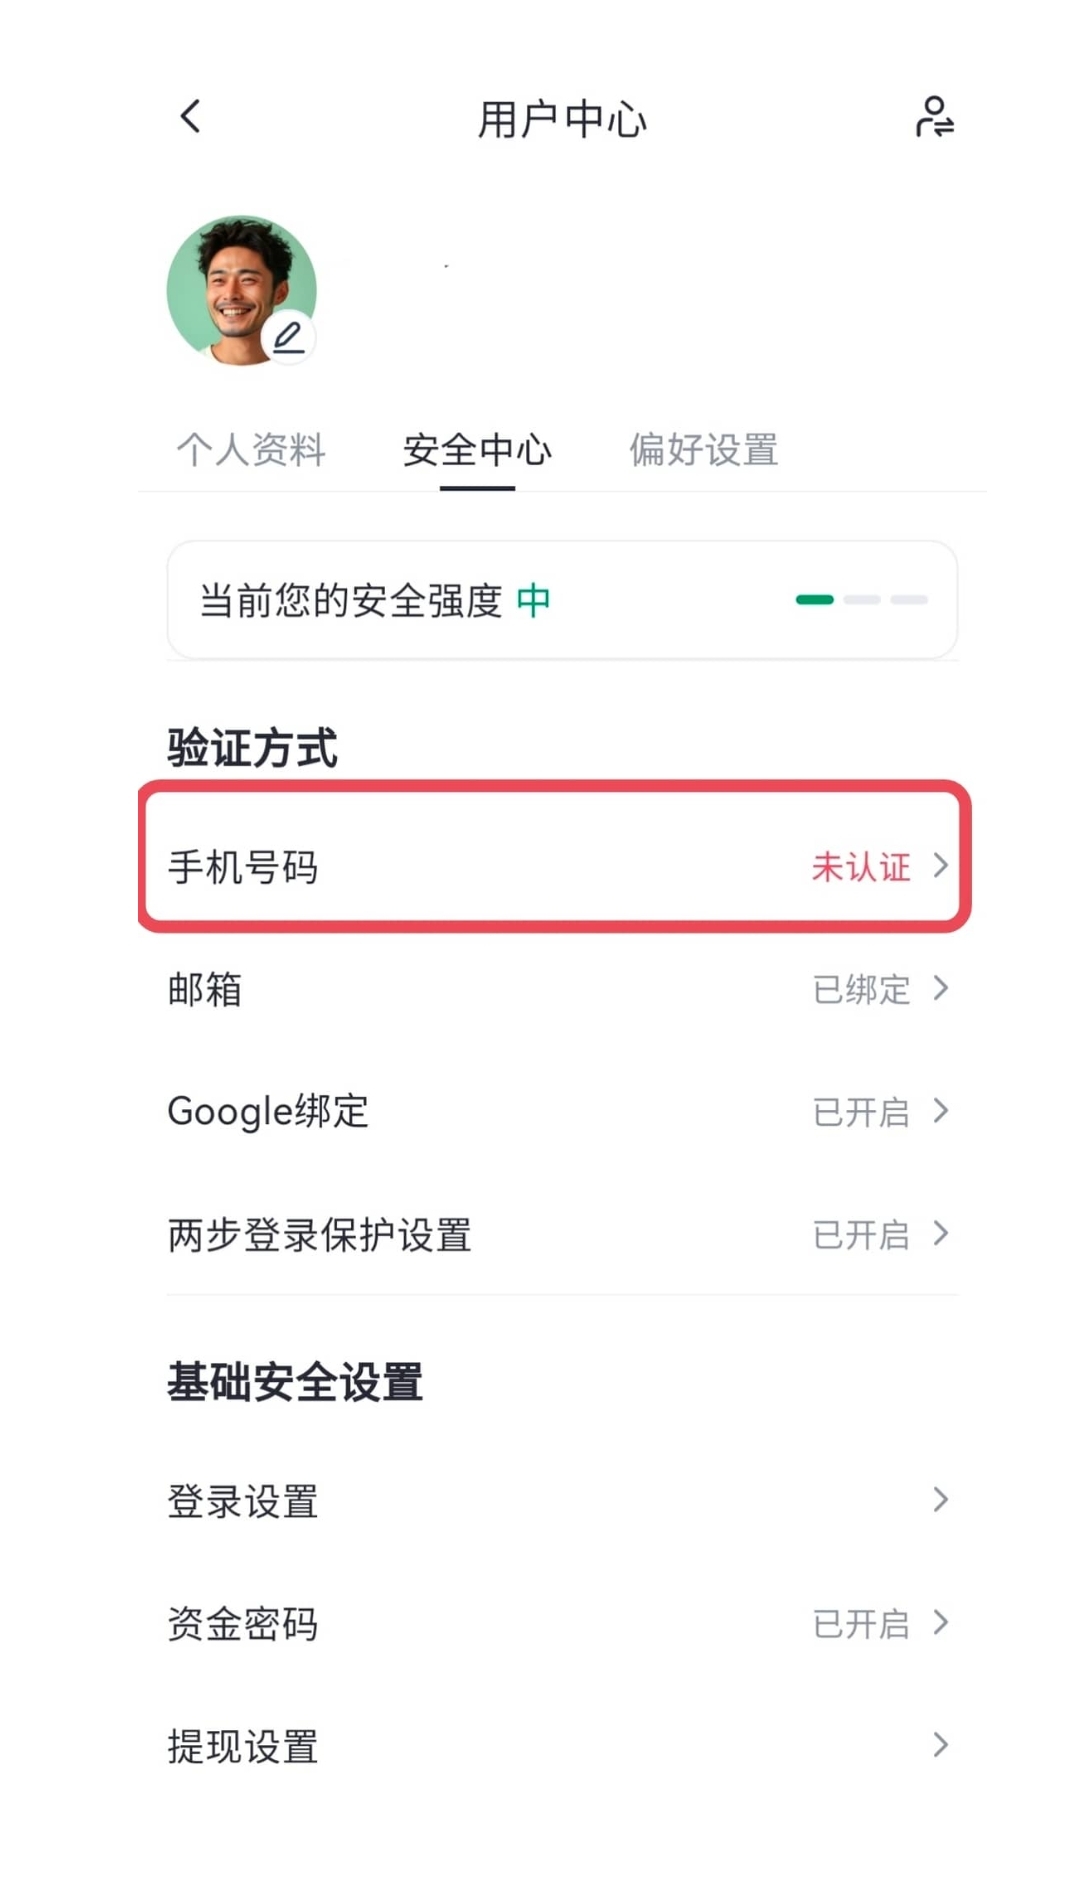Viewport: 1080px width, 1898px height.
Task: Switch to the 偏好设置 tab
Action: pyautogui.click(x=703, y=450)
